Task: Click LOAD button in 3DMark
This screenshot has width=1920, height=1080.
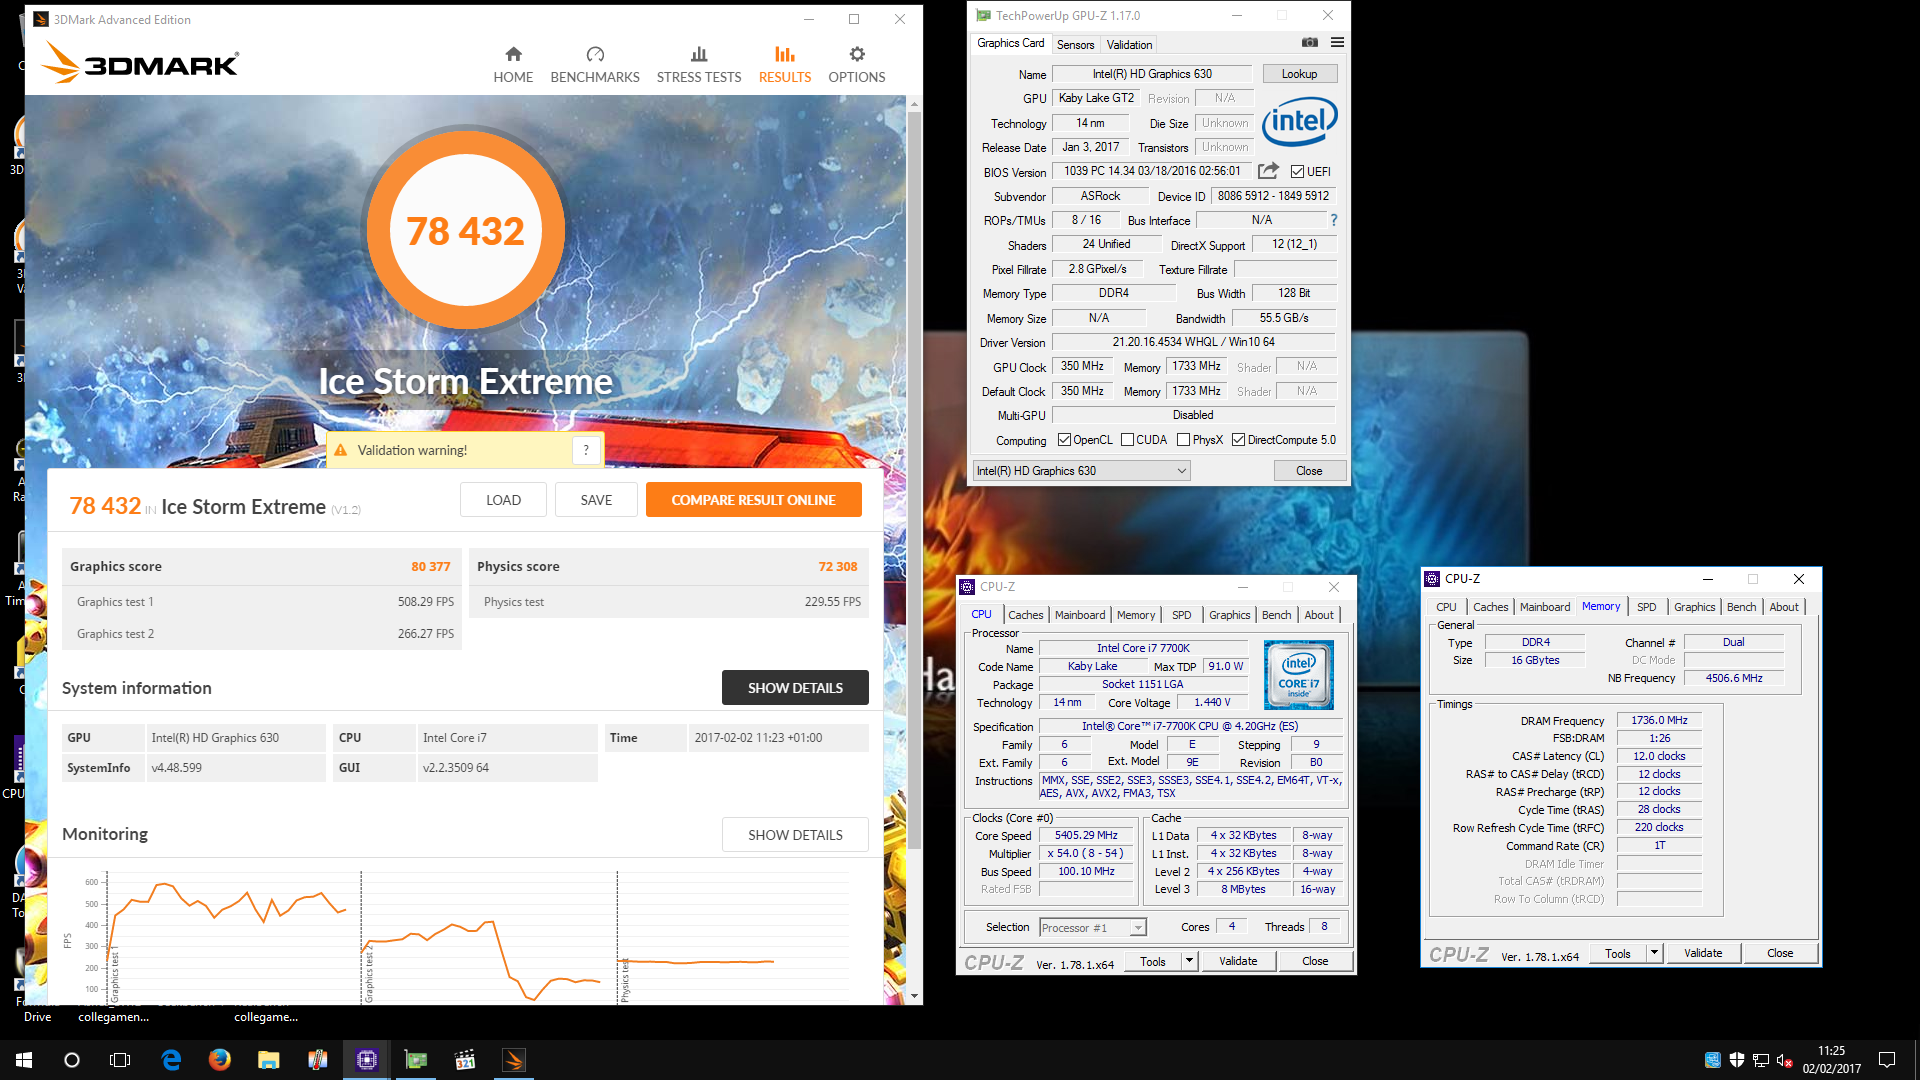Action: (x=503, y=500)
